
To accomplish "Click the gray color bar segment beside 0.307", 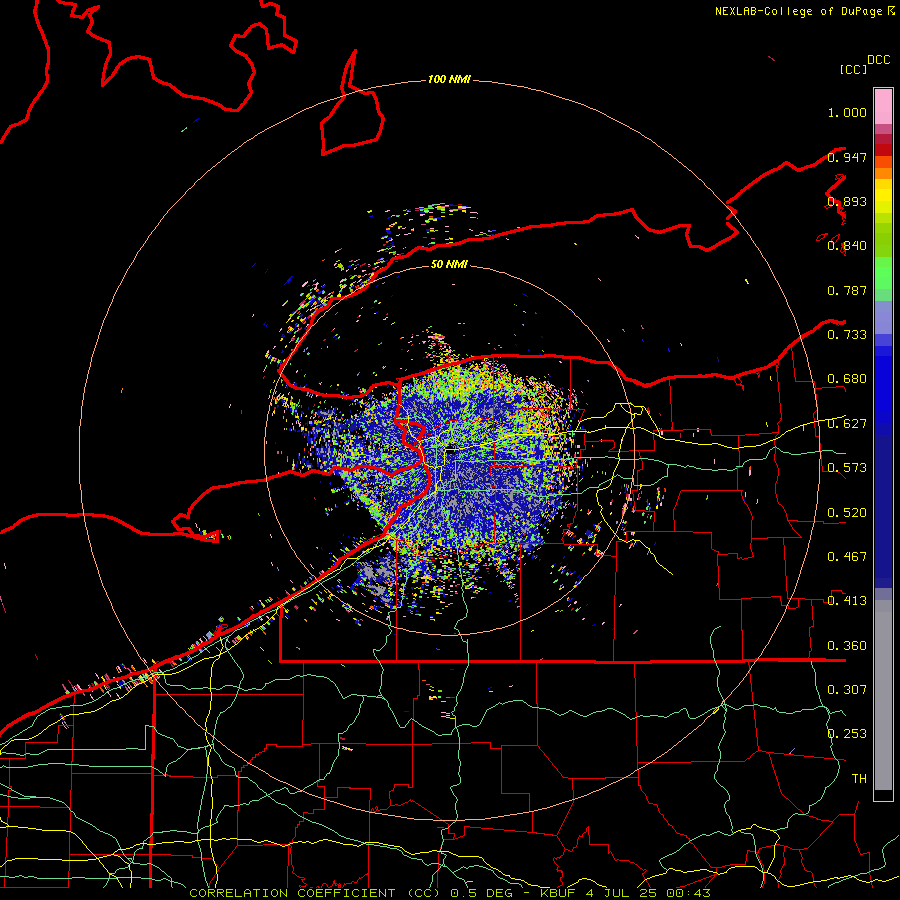I will [x=883, y=695].
